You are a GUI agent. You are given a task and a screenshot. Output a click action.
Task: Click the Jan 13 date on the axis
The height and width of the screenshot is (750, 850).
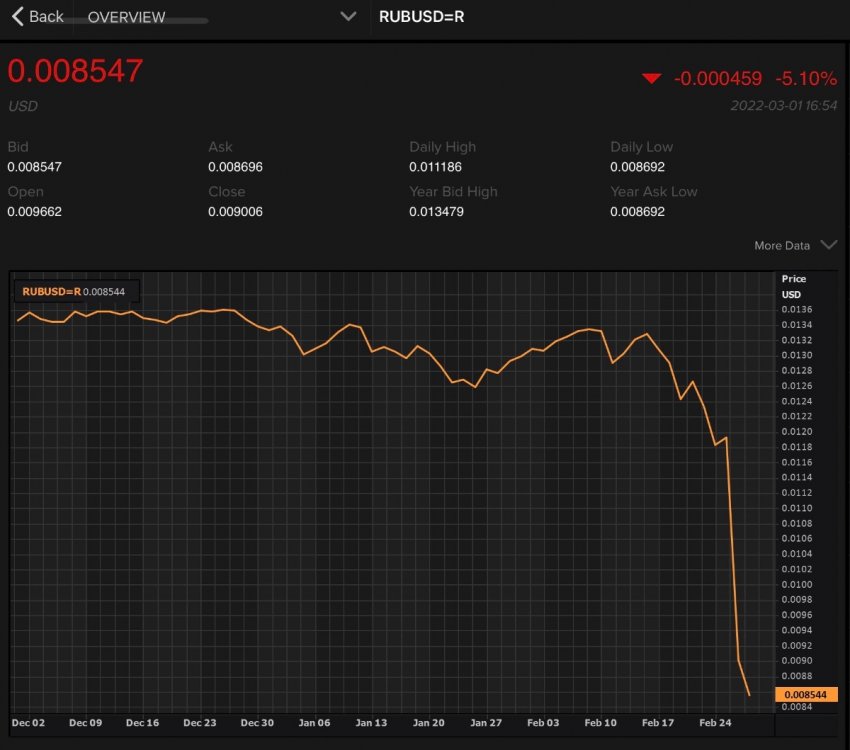click(x=371, y=722)
